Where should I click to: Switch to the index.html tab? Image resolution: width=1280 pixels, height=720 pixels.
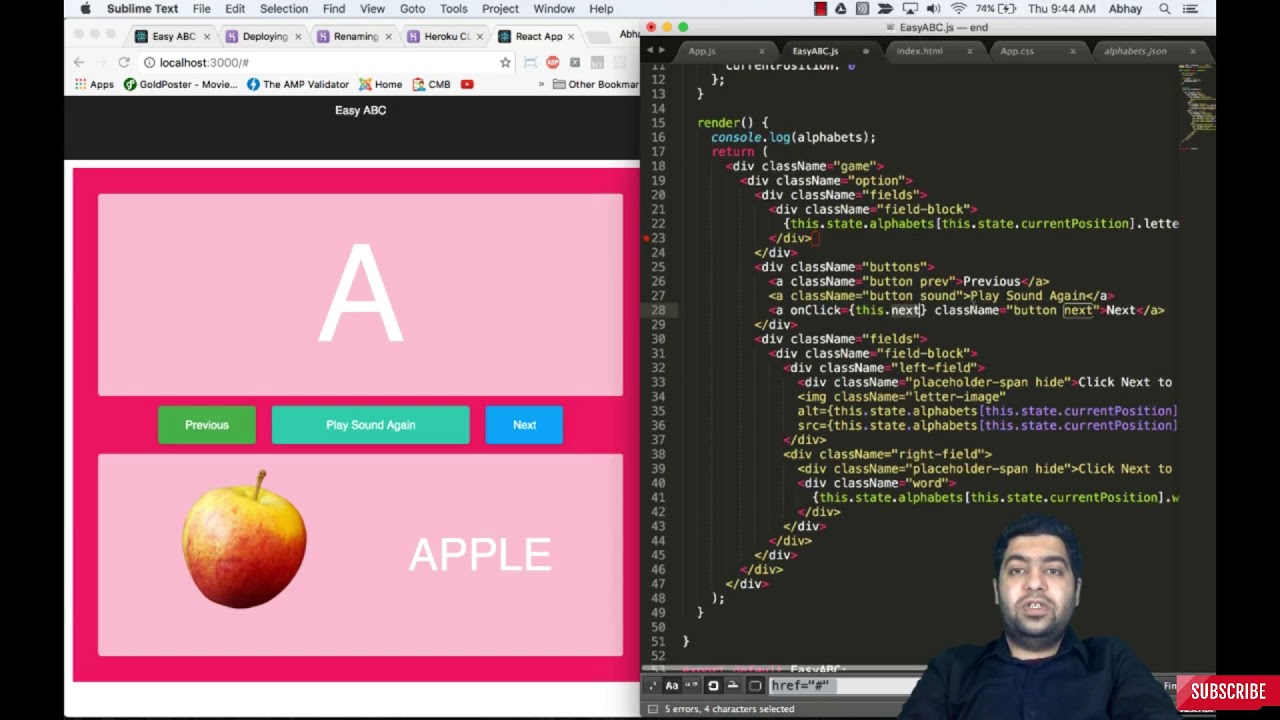click(x=919, y=51)
